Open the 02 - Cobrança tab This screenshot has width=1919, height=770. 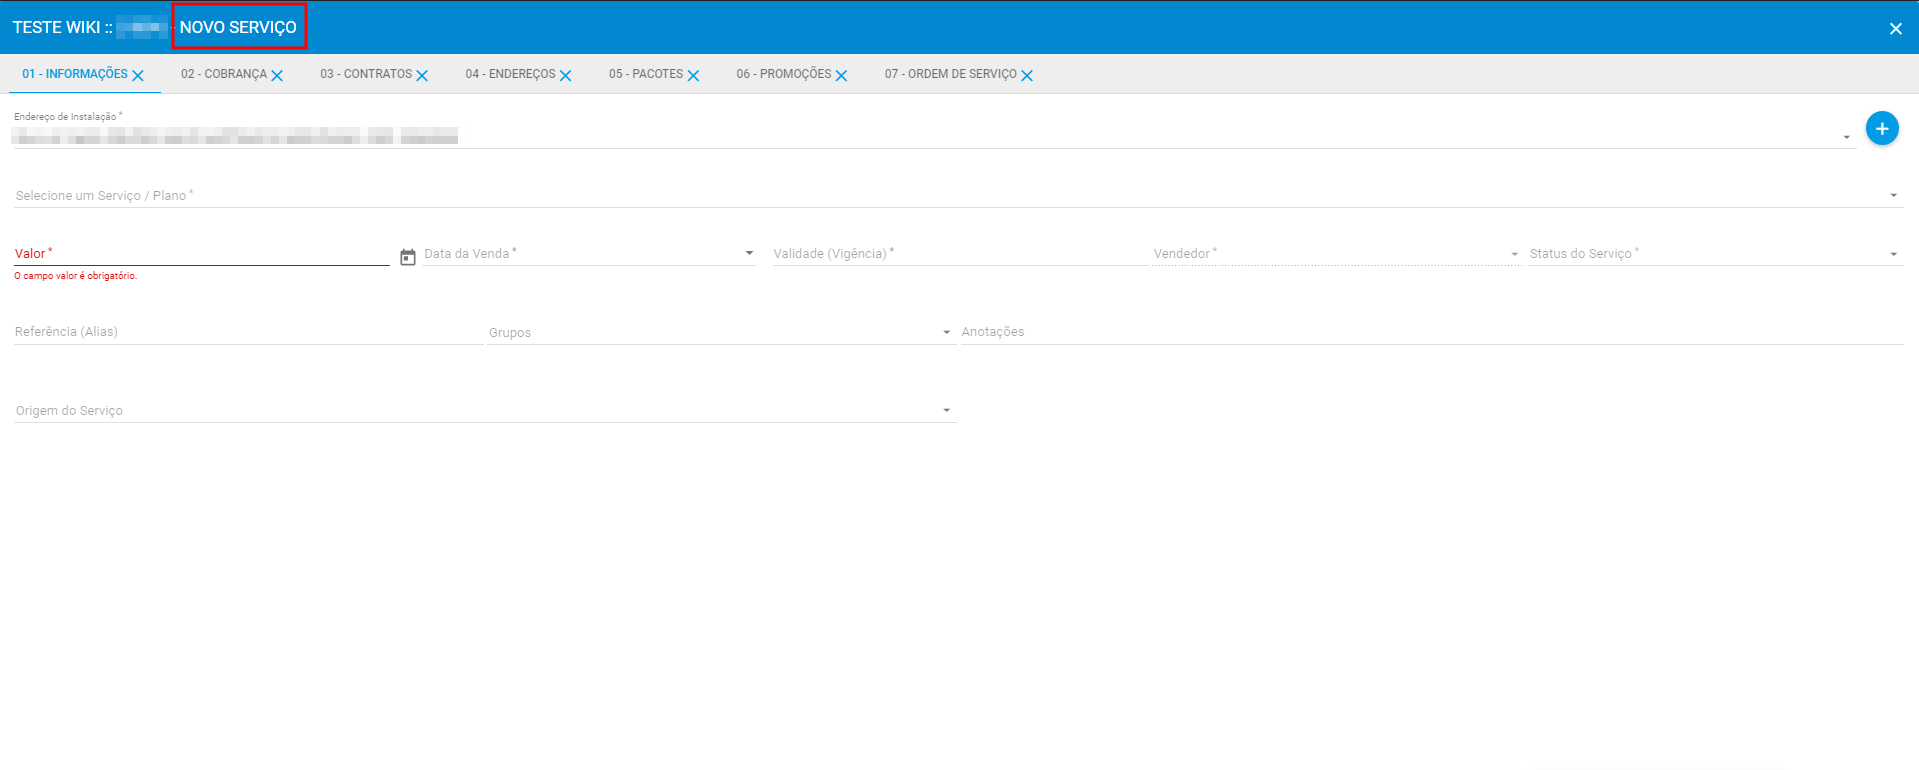point(224,74)
